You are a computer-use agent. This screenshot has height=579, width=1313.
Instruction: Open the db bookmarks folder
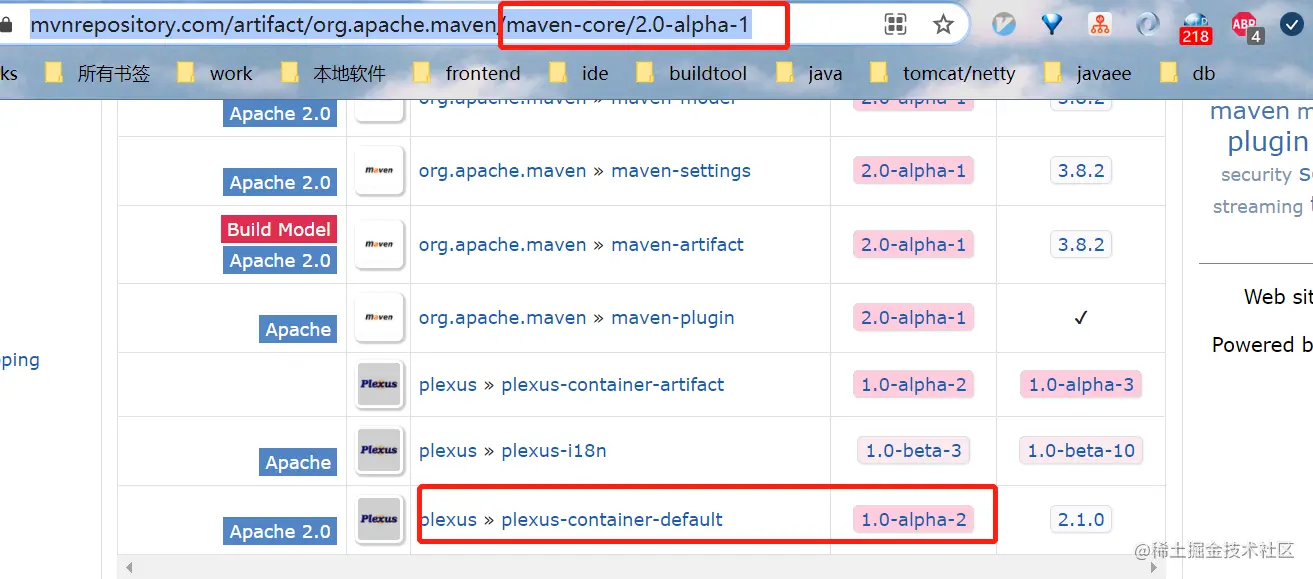pyautogui.click(x=1187, y=73)
